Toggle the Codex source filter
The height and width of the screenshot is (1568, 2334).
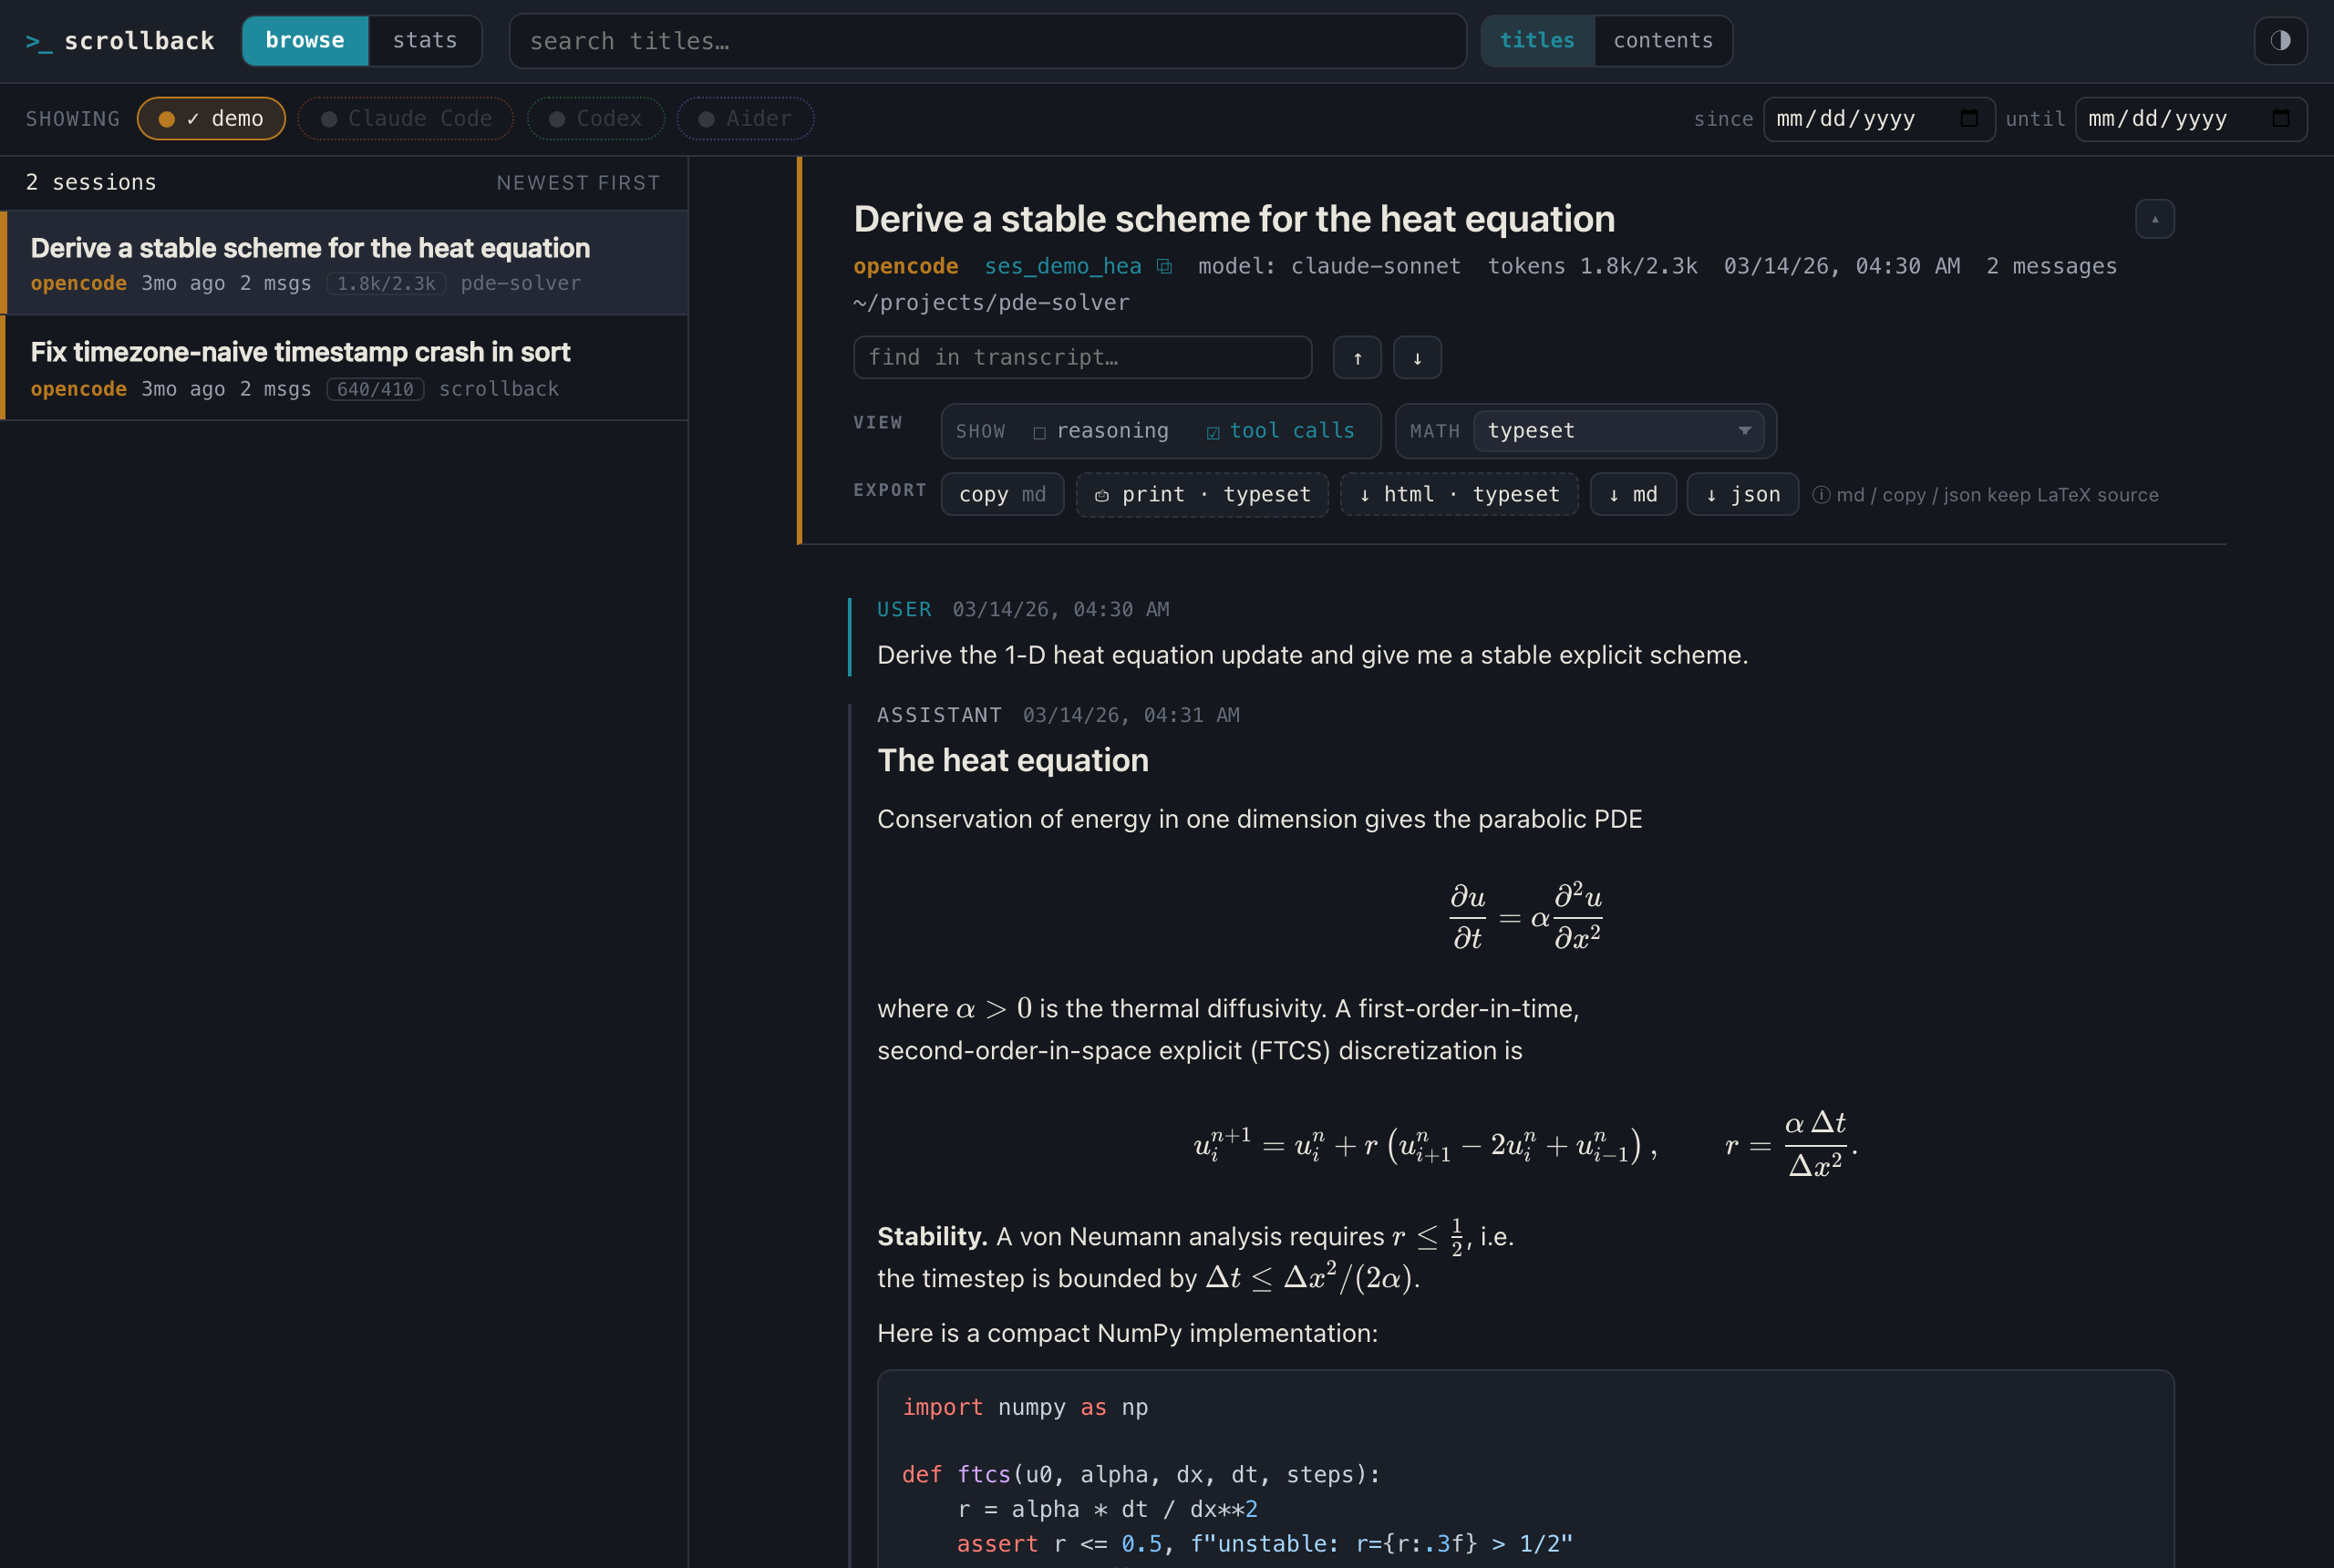coord(596,119)
